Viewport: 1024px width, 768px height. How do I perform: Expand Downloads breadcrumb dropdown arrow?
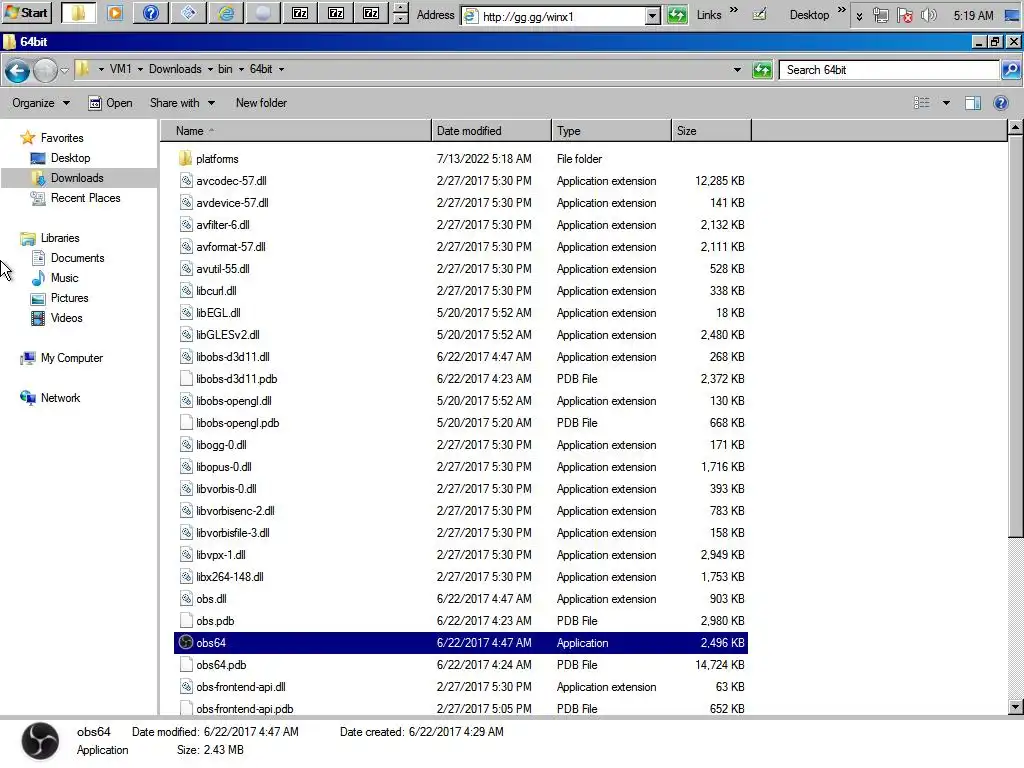click(x=210, y=69)
